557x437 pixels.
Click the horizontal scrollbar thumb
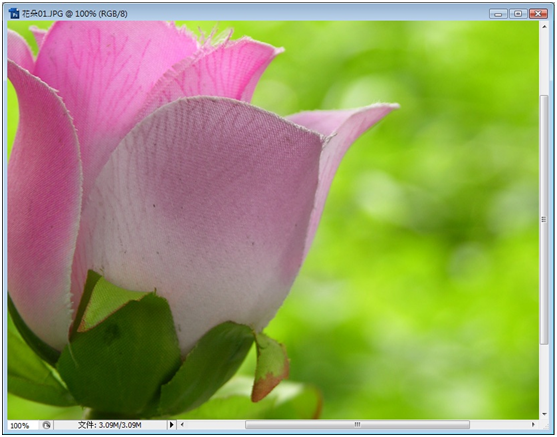[x=357, y=425]
